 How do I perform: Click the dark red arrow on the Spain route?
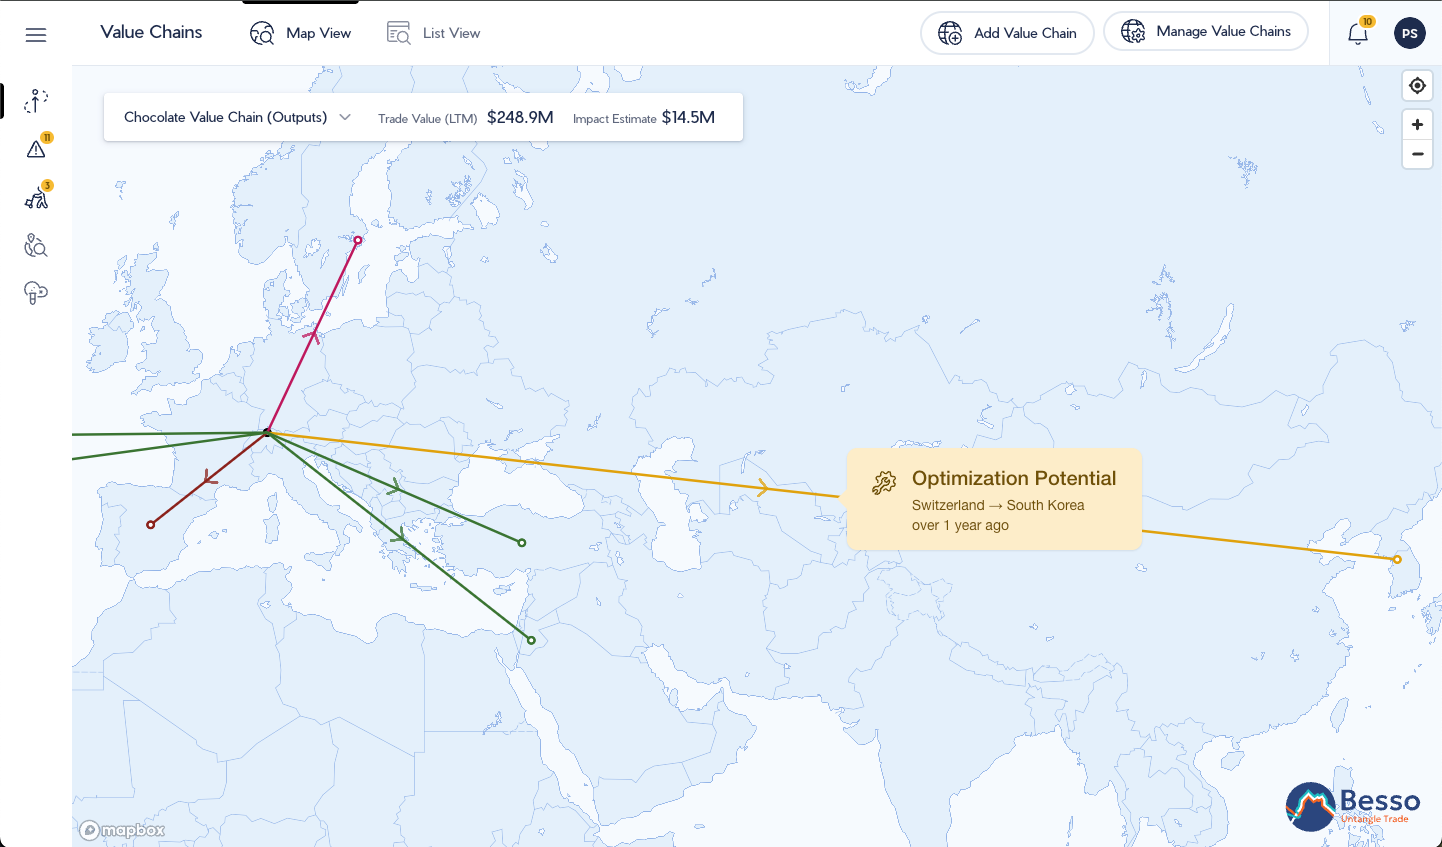click(209, 478)
